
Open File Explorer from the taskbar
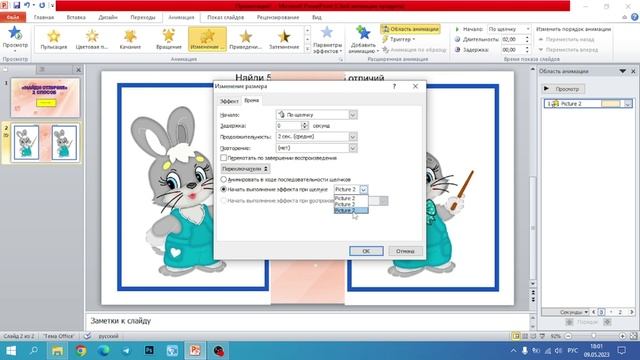click(x=57, y=350)
